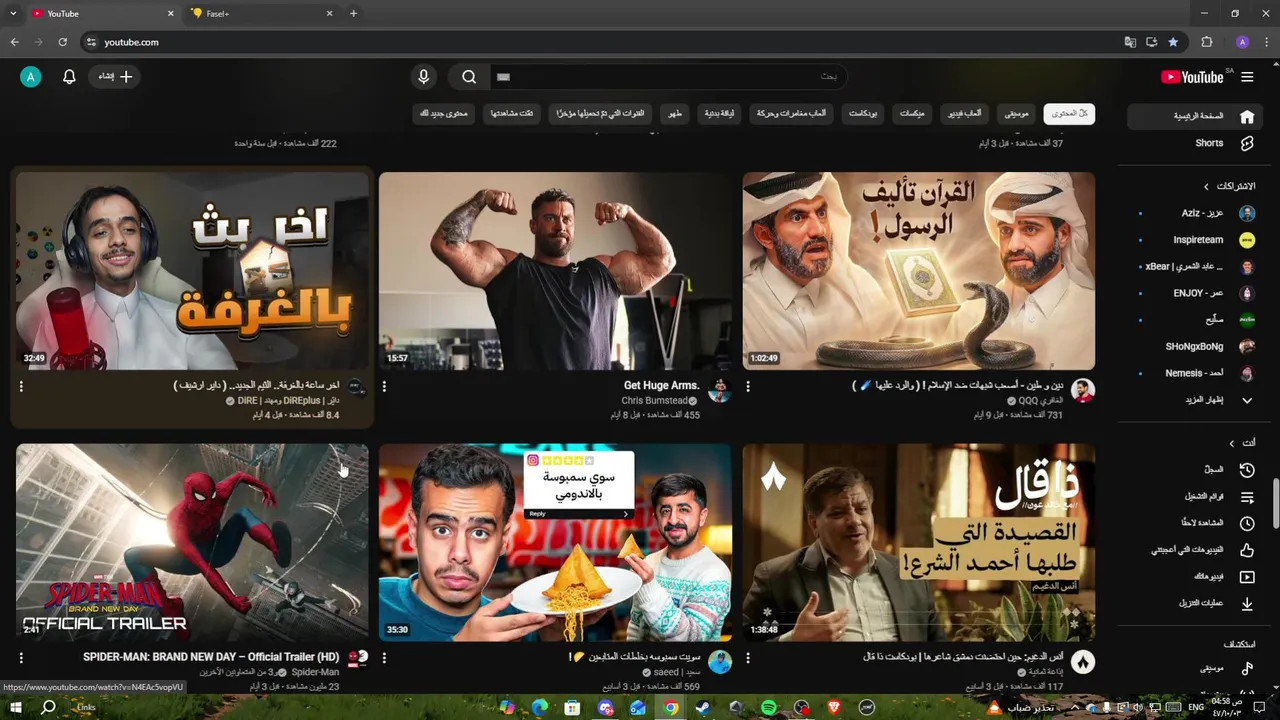Open the samosa noodles video thumbnail
The width and height of the screenshot is (1280, 720).
click(555, 542)
